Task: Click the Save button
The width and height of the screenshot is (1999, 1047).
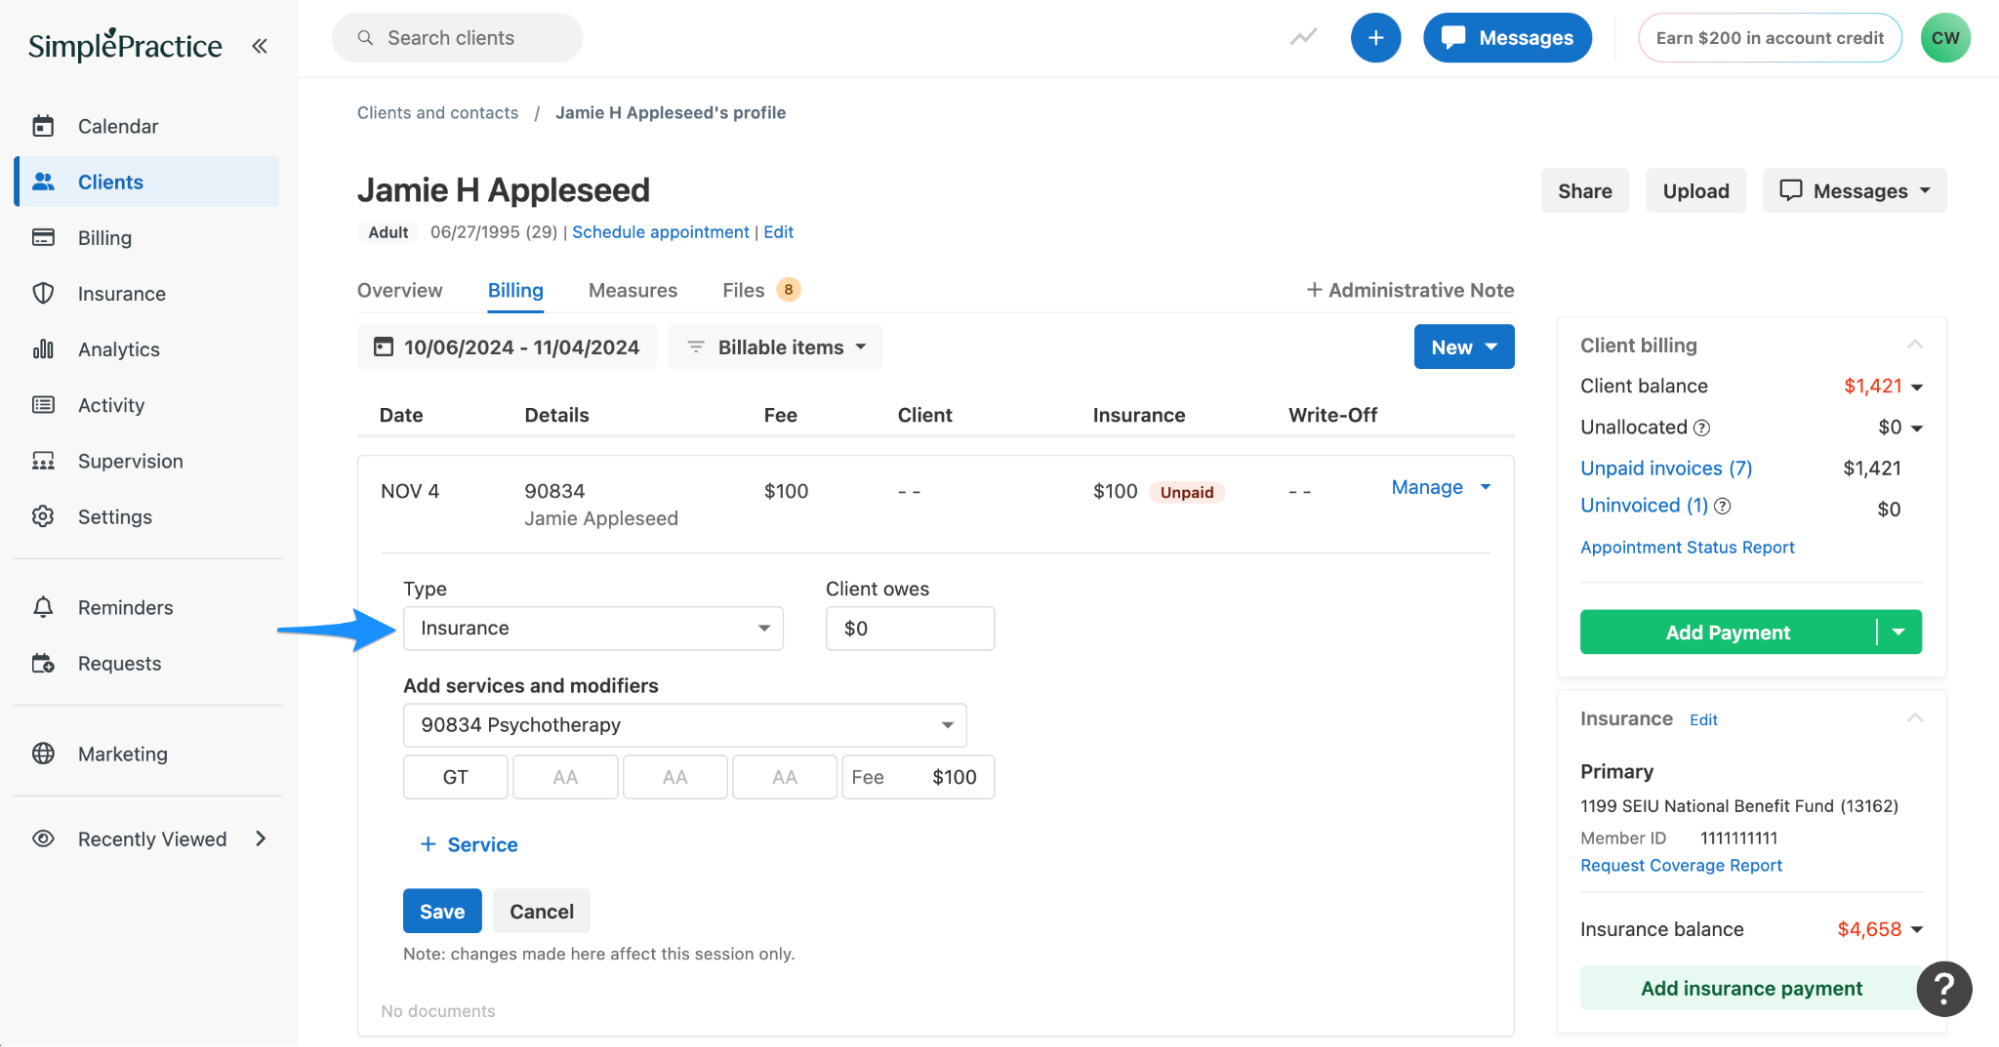Action: tap(442, 911)
